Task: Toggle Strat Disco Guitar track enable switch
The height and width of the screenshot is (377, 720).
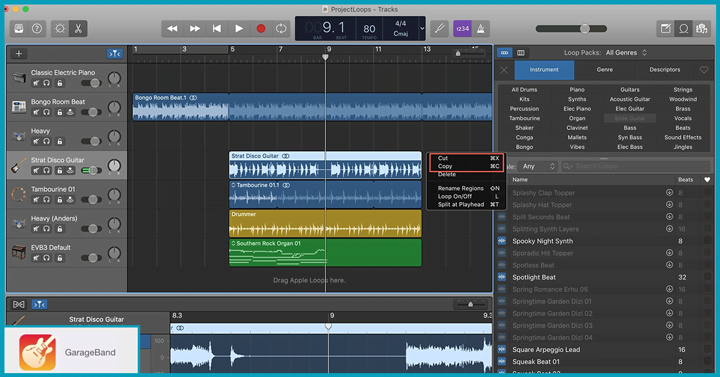Action: click(91, 170)
